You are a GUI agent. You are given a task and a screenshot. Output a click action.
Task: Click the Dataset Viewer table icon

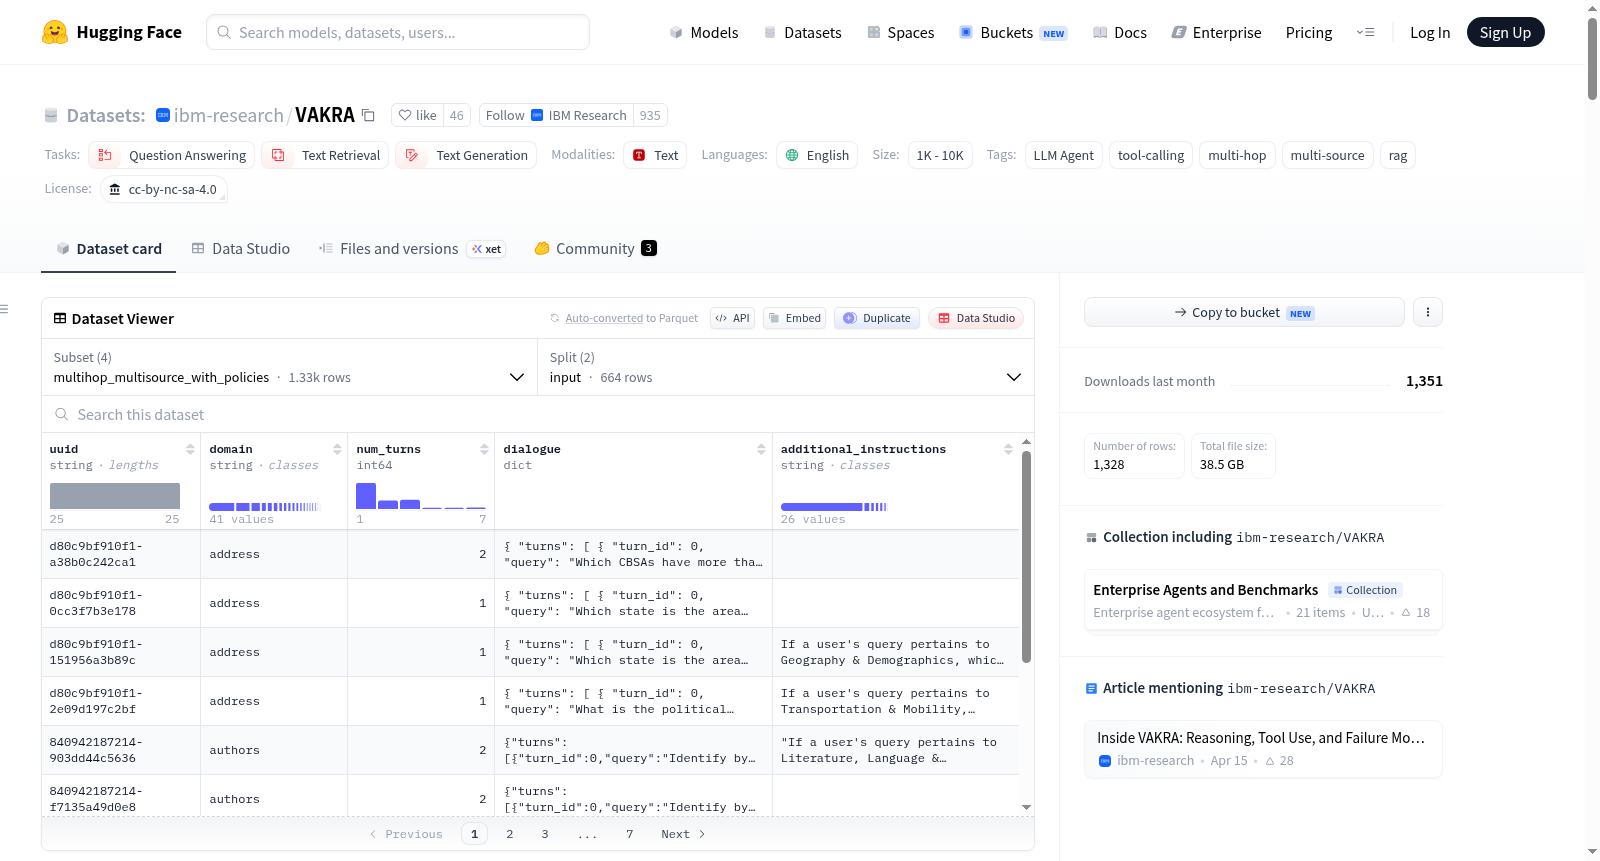tap(60, 318)
